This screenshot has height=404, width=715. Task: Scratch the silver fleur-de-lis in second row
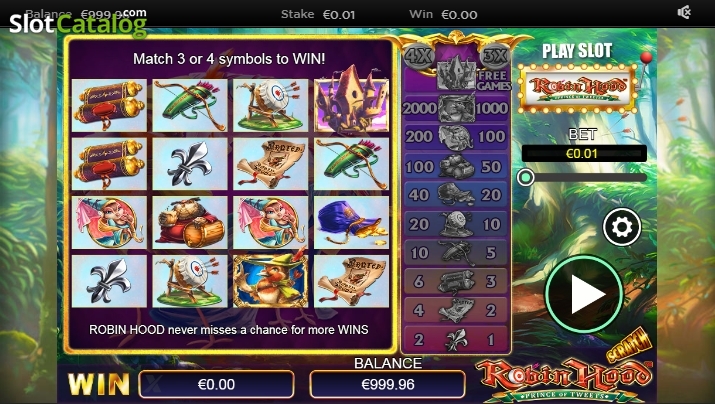190,164
